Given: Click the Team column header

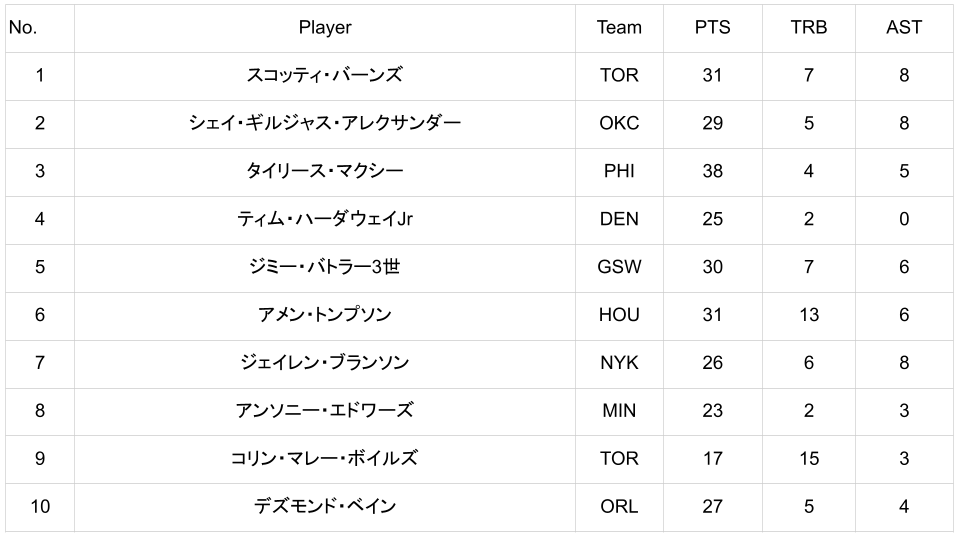Looking at the screenshot, I should coord(619,28).
